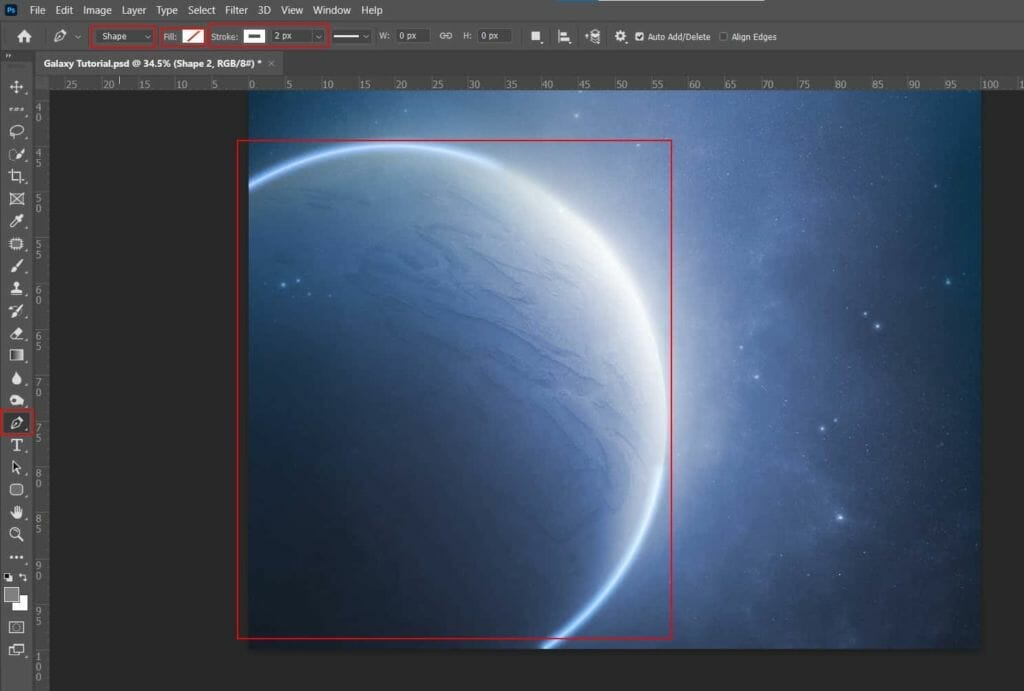Screen dimensions: 1024x691
Task: Click the Stroke color swatch
Action: (x=255, y=37)
